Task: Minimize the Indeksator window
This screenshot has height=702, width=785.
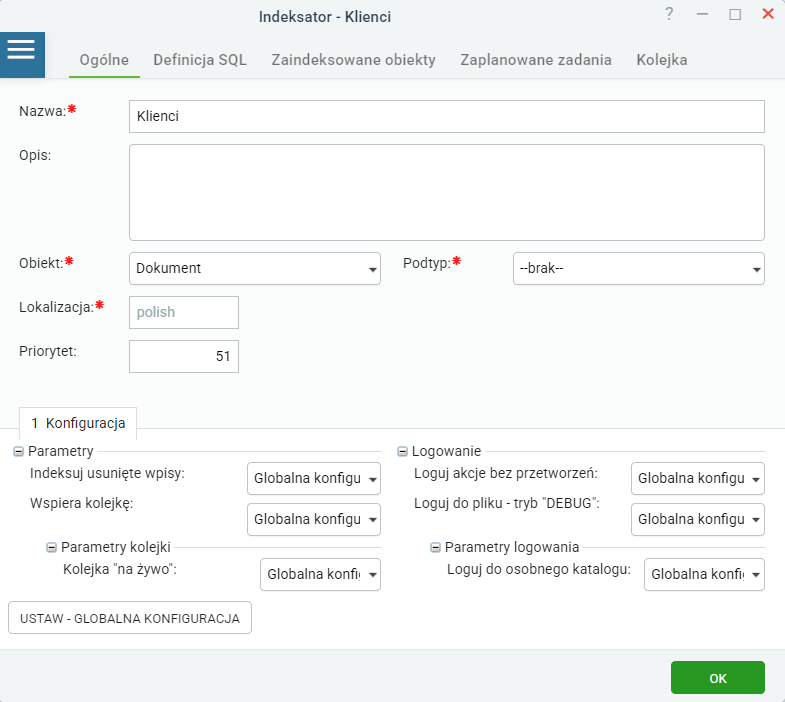Action: tap(702, 14)
